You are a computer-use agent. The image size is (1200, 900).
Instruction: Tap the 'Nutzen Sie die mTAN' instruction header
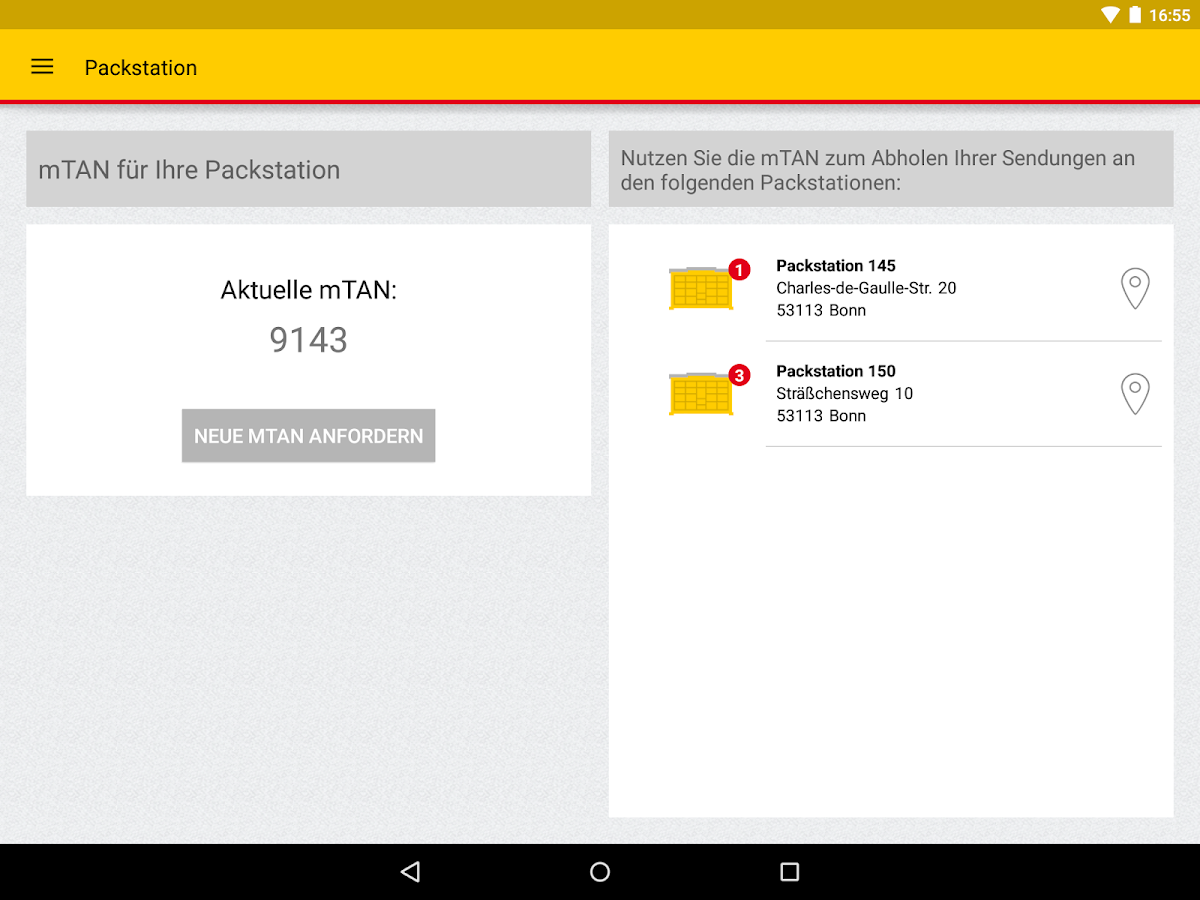(890, 169)
